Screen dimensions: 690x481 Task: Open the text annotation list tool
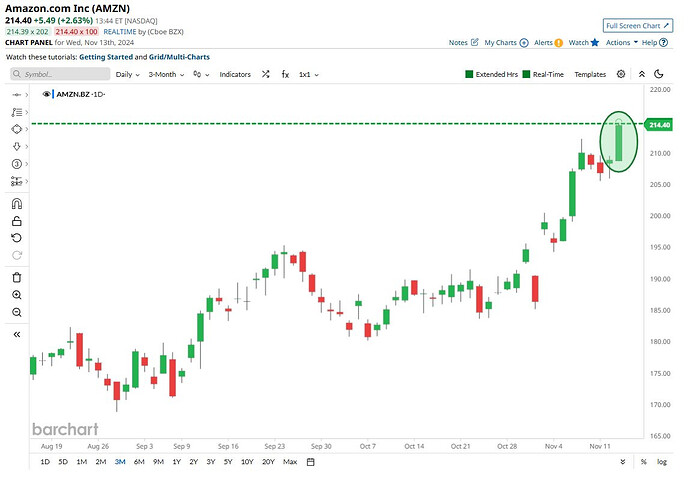(x=17, y=112)
